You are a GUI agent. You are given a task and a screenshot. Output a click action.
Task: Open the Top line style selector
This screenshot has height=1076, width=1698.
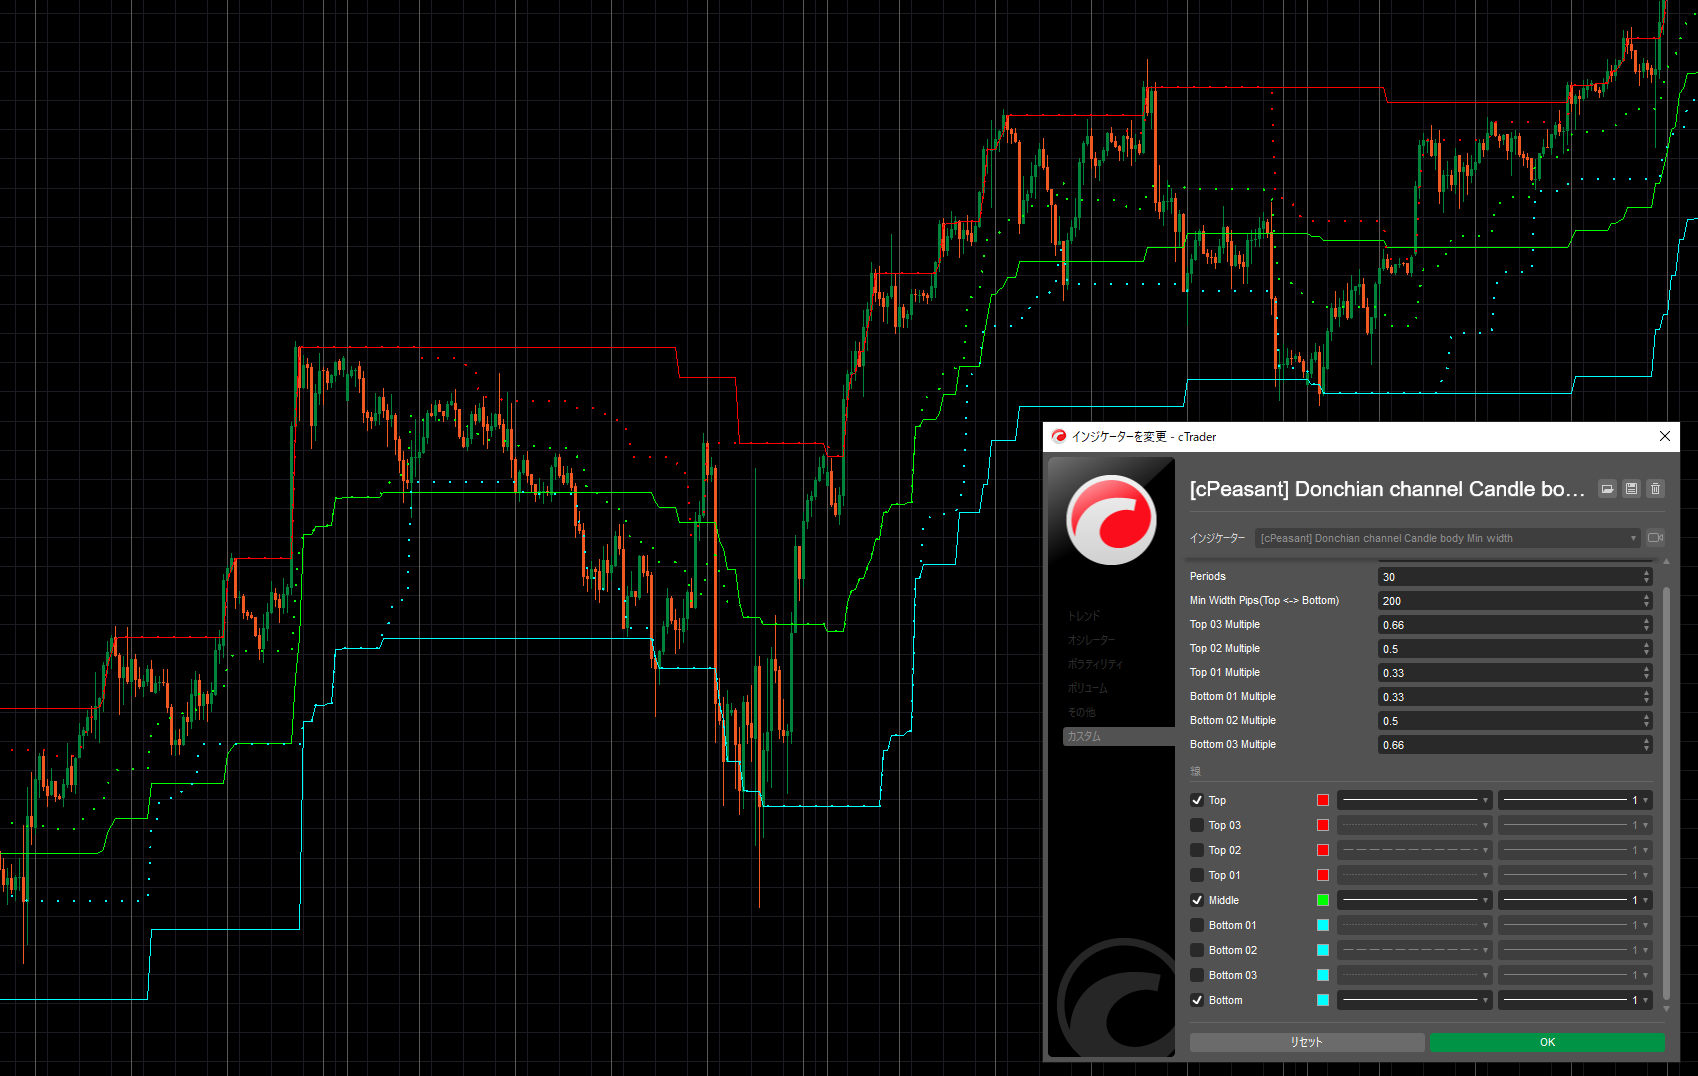pos(1414,799)
